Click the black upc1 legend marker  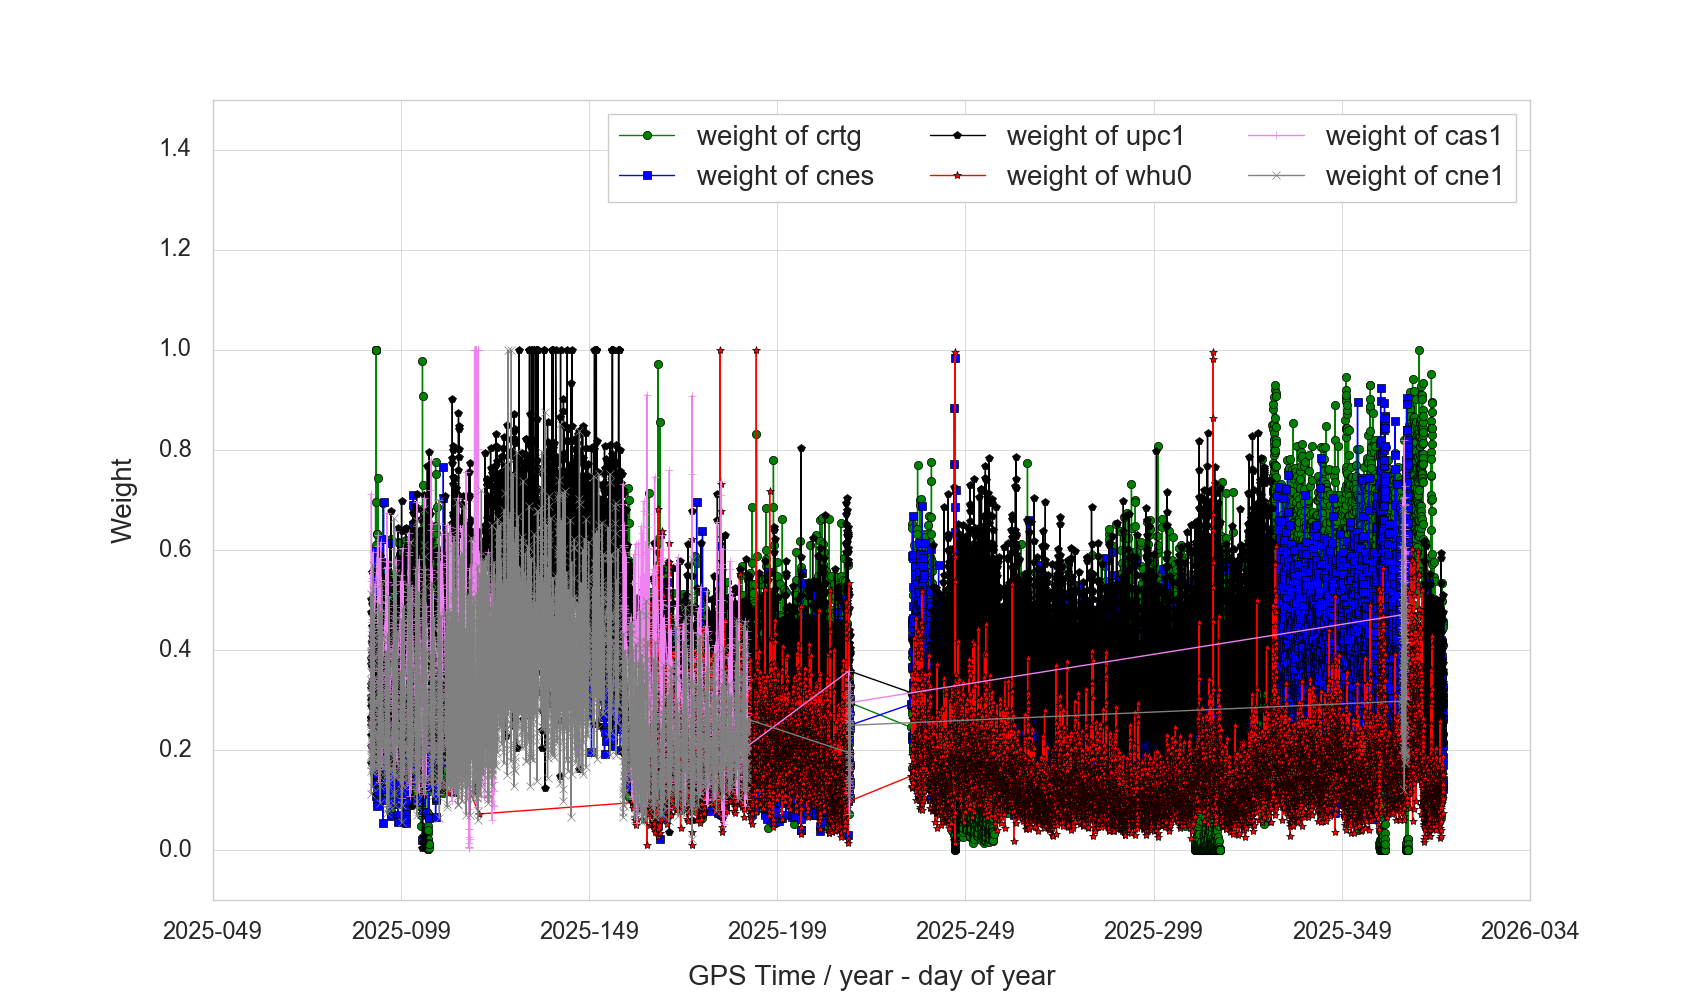957,136
